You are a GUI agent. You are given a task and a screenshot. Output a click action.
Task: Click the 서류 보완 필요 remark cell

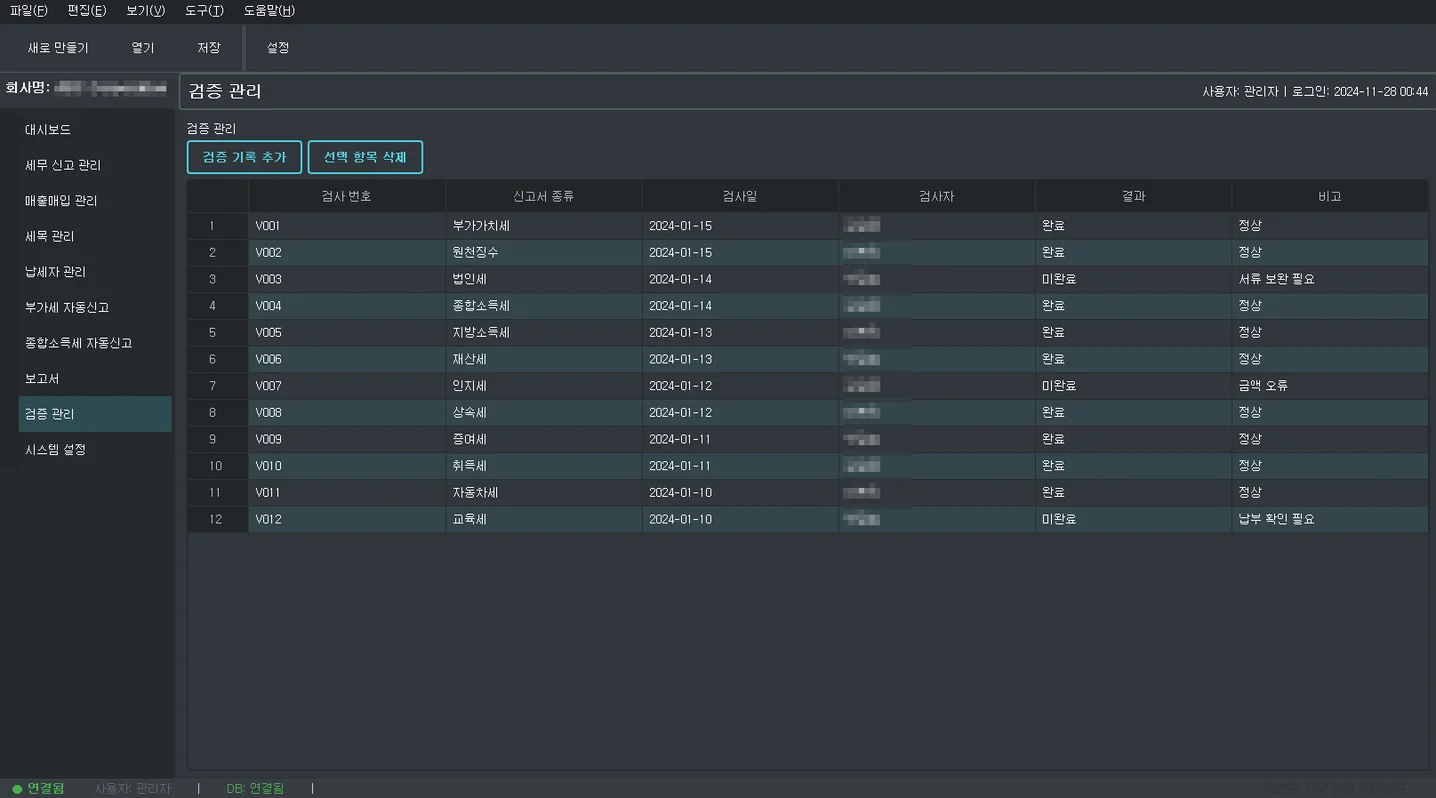click(1329, 279)
